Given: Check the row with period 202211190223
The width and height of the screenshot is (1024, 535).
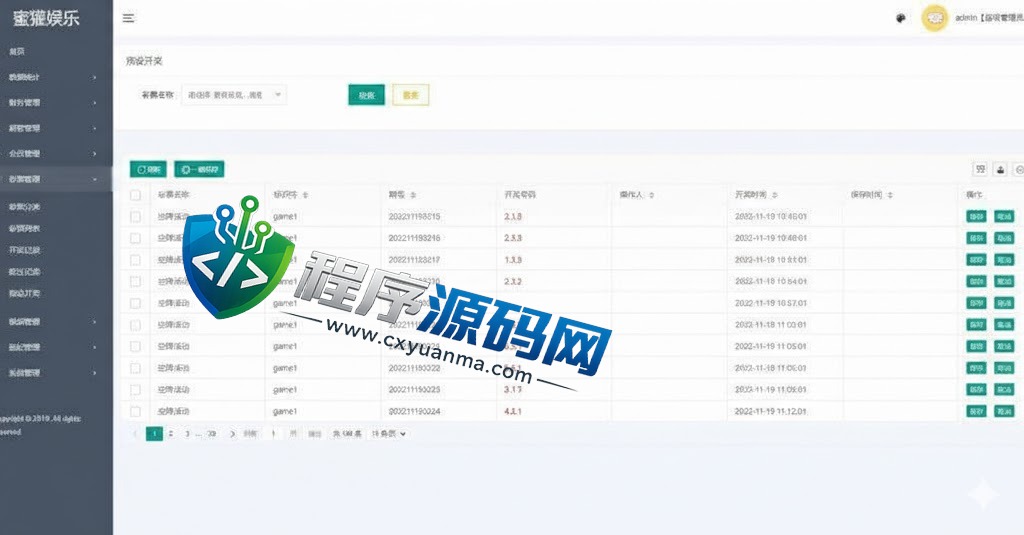Looking at the screenshot, I should [135, 390].
